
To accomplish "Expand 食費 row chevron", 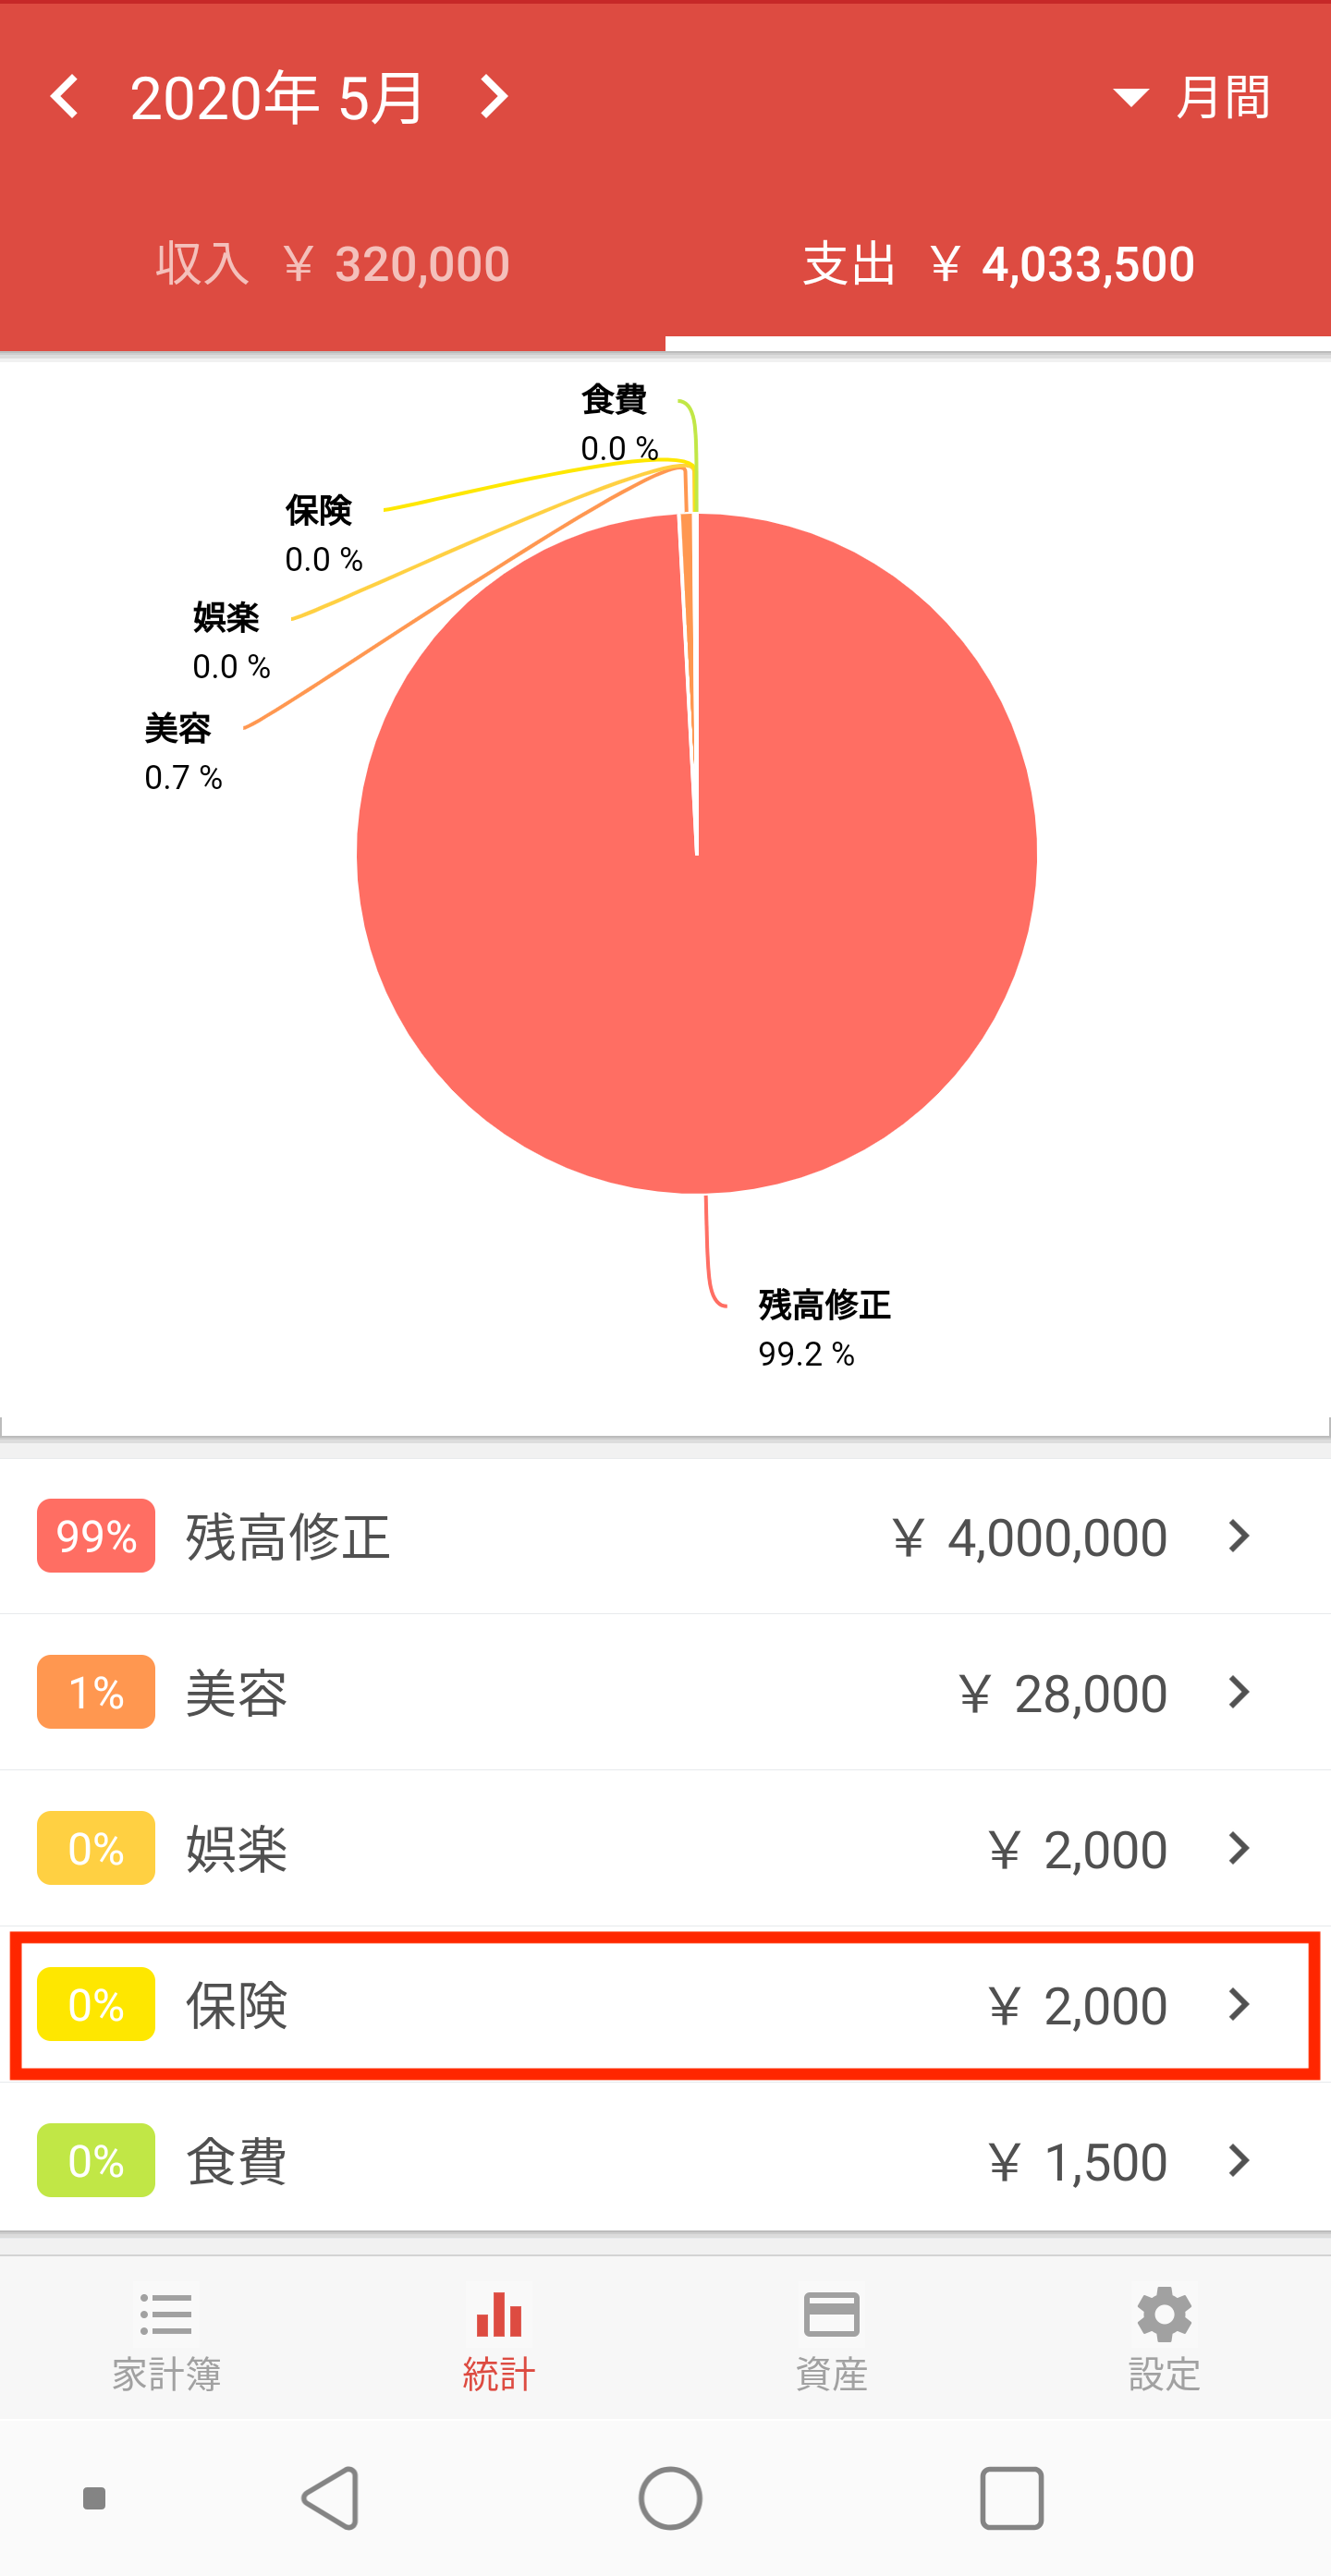I will point(1239,2160).
